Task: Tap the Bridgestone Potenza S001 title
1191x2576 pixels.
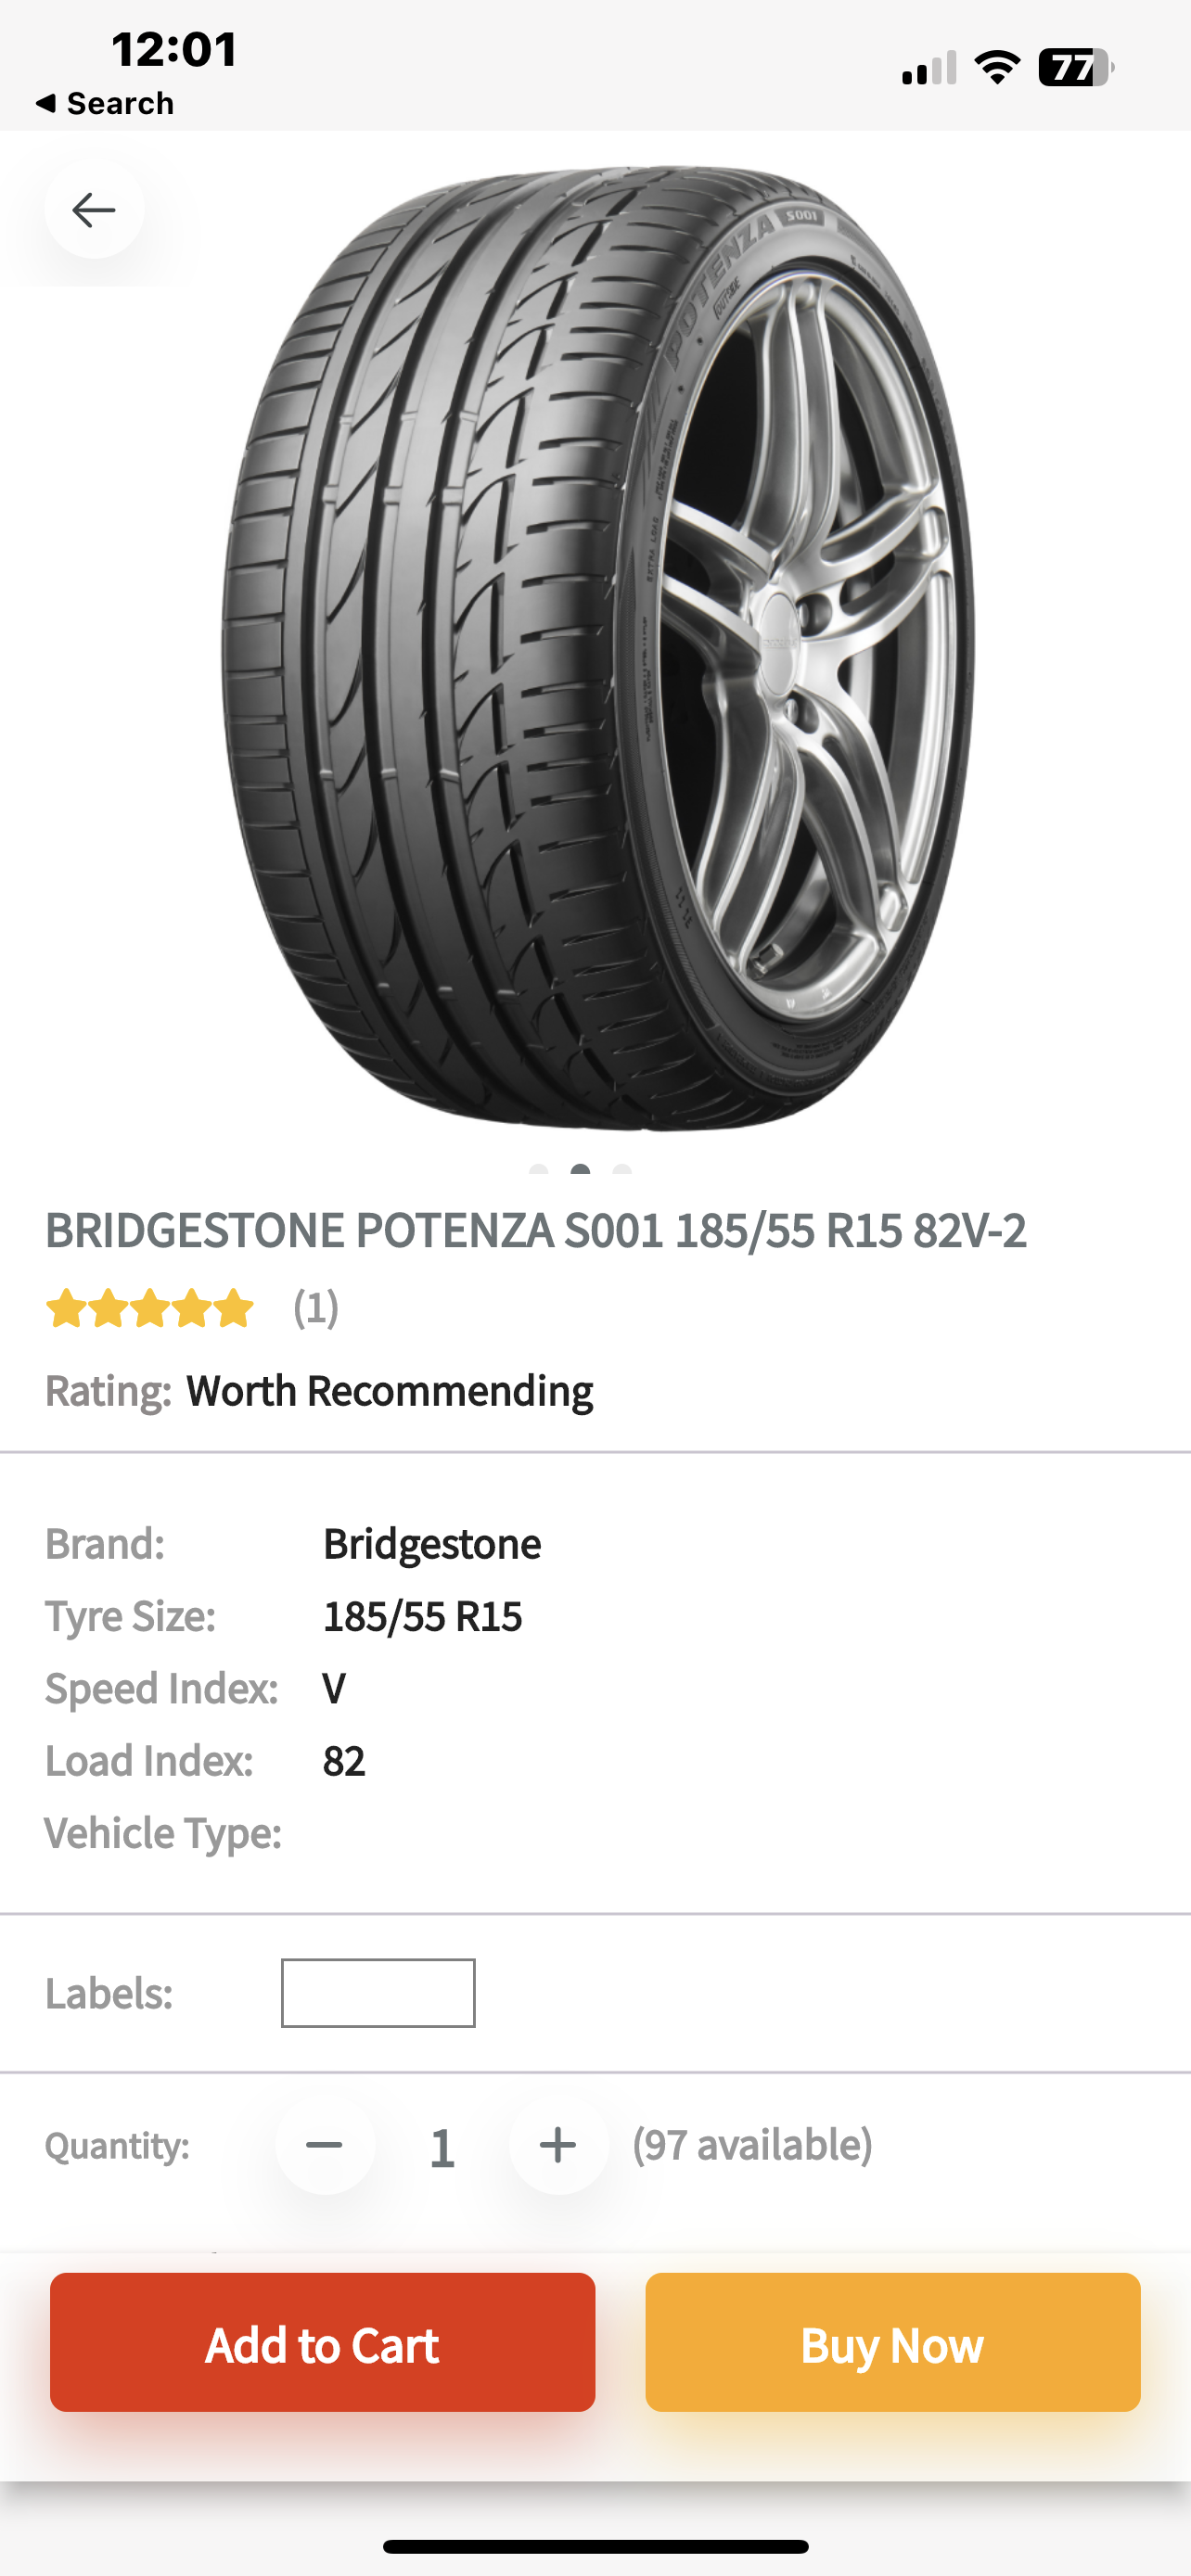Action: click(536, 1230)
